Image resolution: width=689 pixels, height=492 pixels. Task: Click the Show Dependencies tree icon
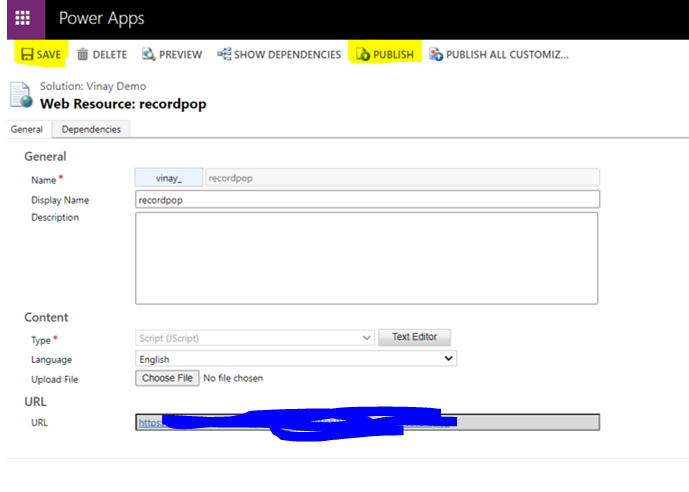click(224, 54)
